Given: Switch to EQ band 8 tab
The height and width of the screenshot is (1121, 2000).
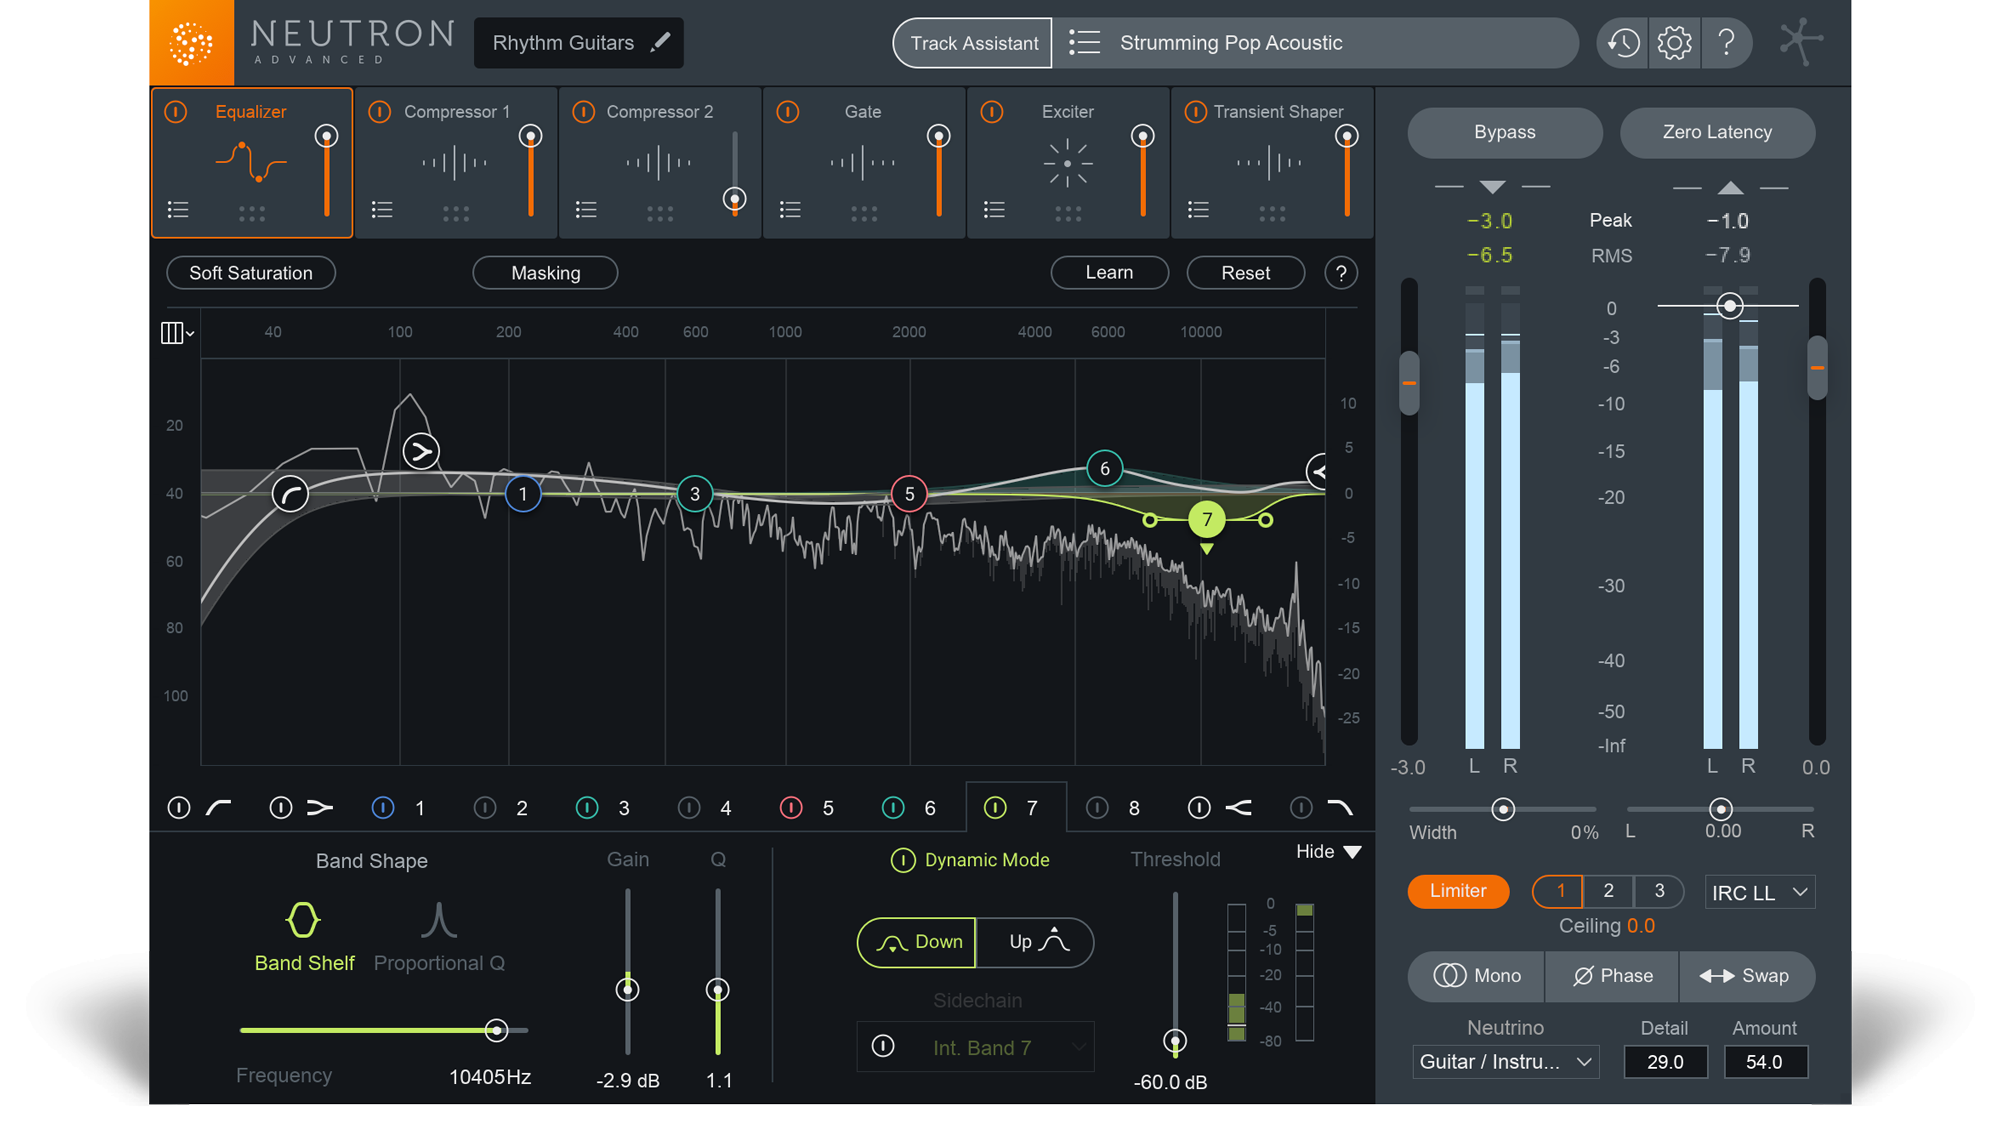Looking at the screenshot, I should (x=1134, y=808).
